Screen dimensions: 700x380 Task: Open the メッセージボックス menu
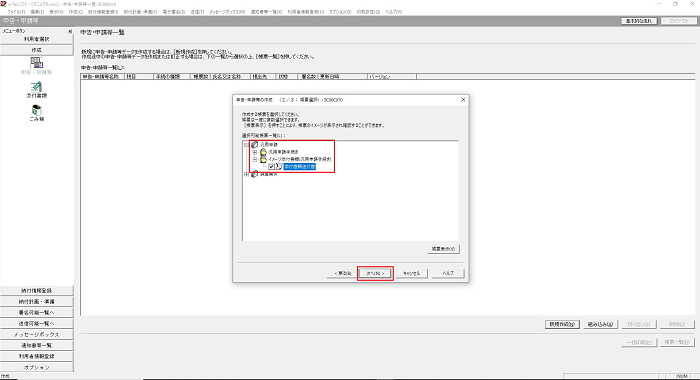pos(227,12)
